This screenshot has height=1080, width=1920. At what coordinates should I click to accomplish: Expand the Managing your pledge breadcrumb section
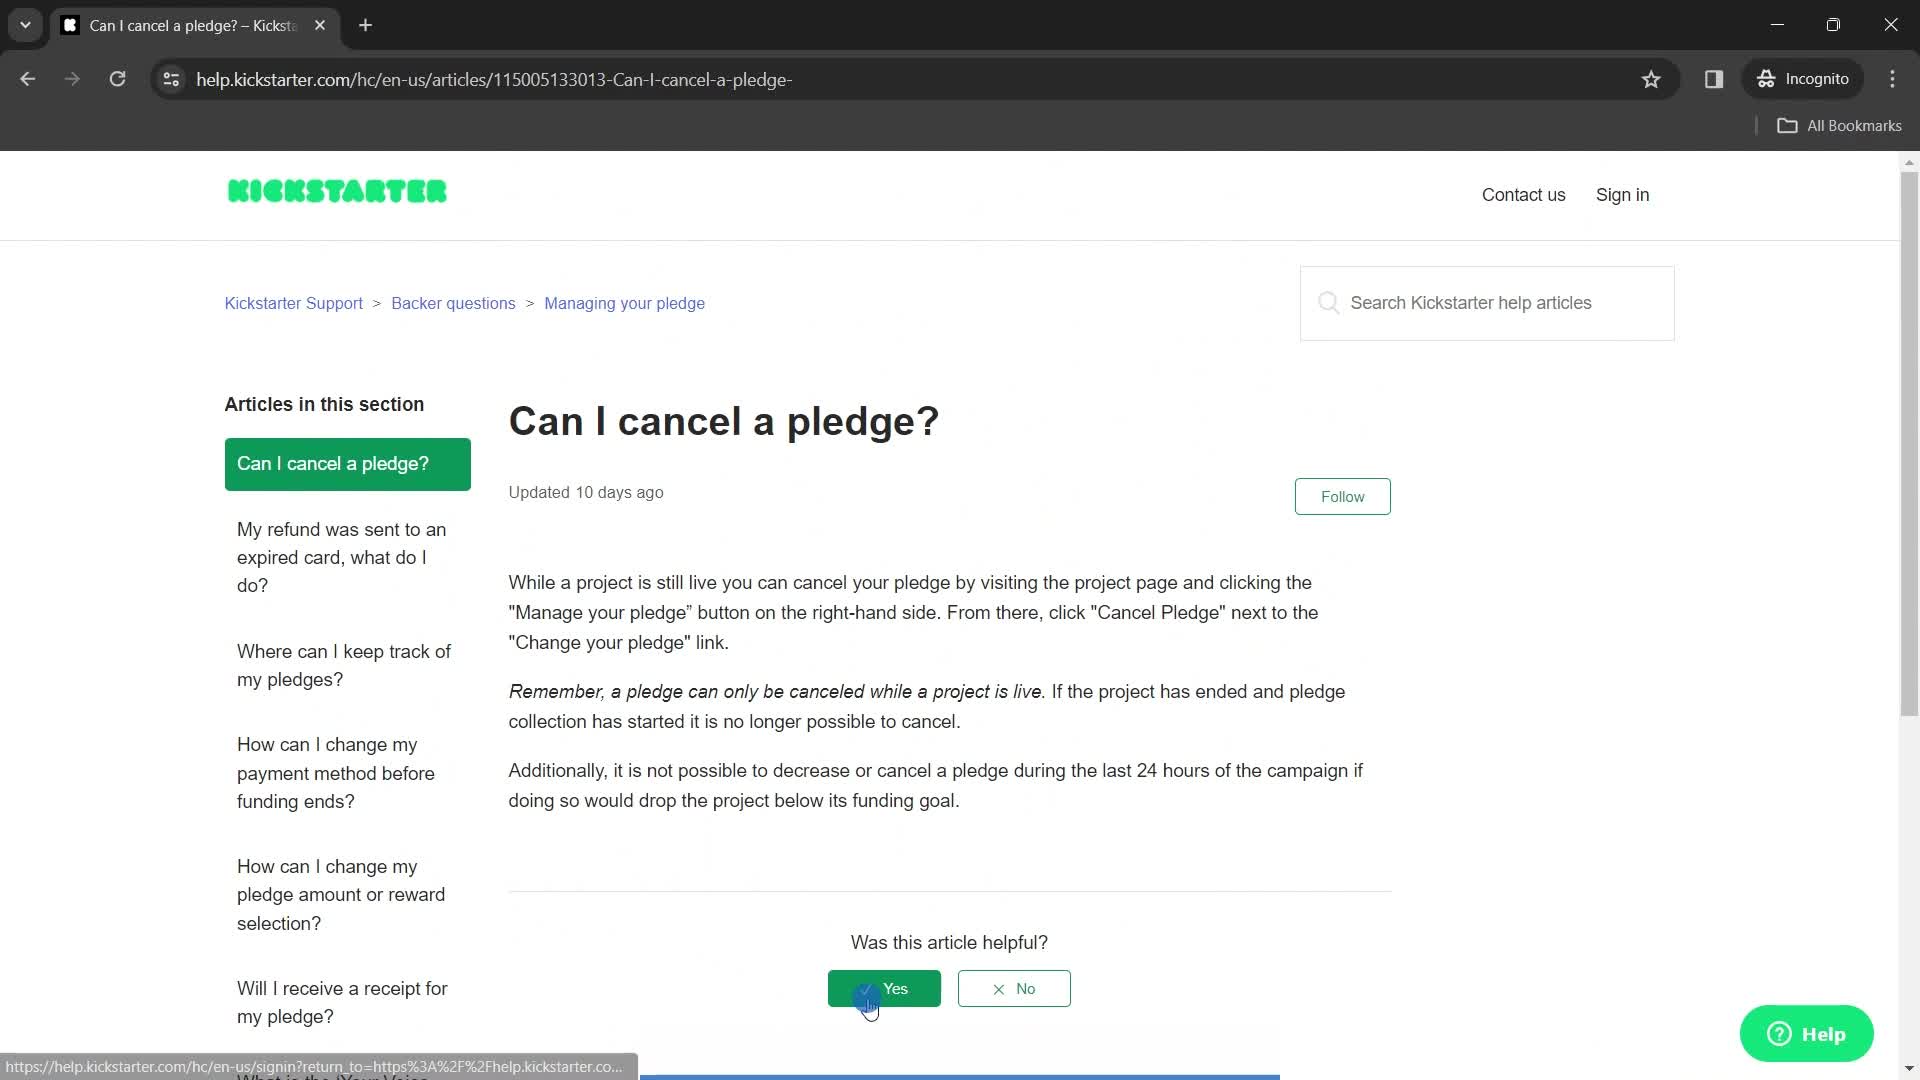click(x=625, y=302)
